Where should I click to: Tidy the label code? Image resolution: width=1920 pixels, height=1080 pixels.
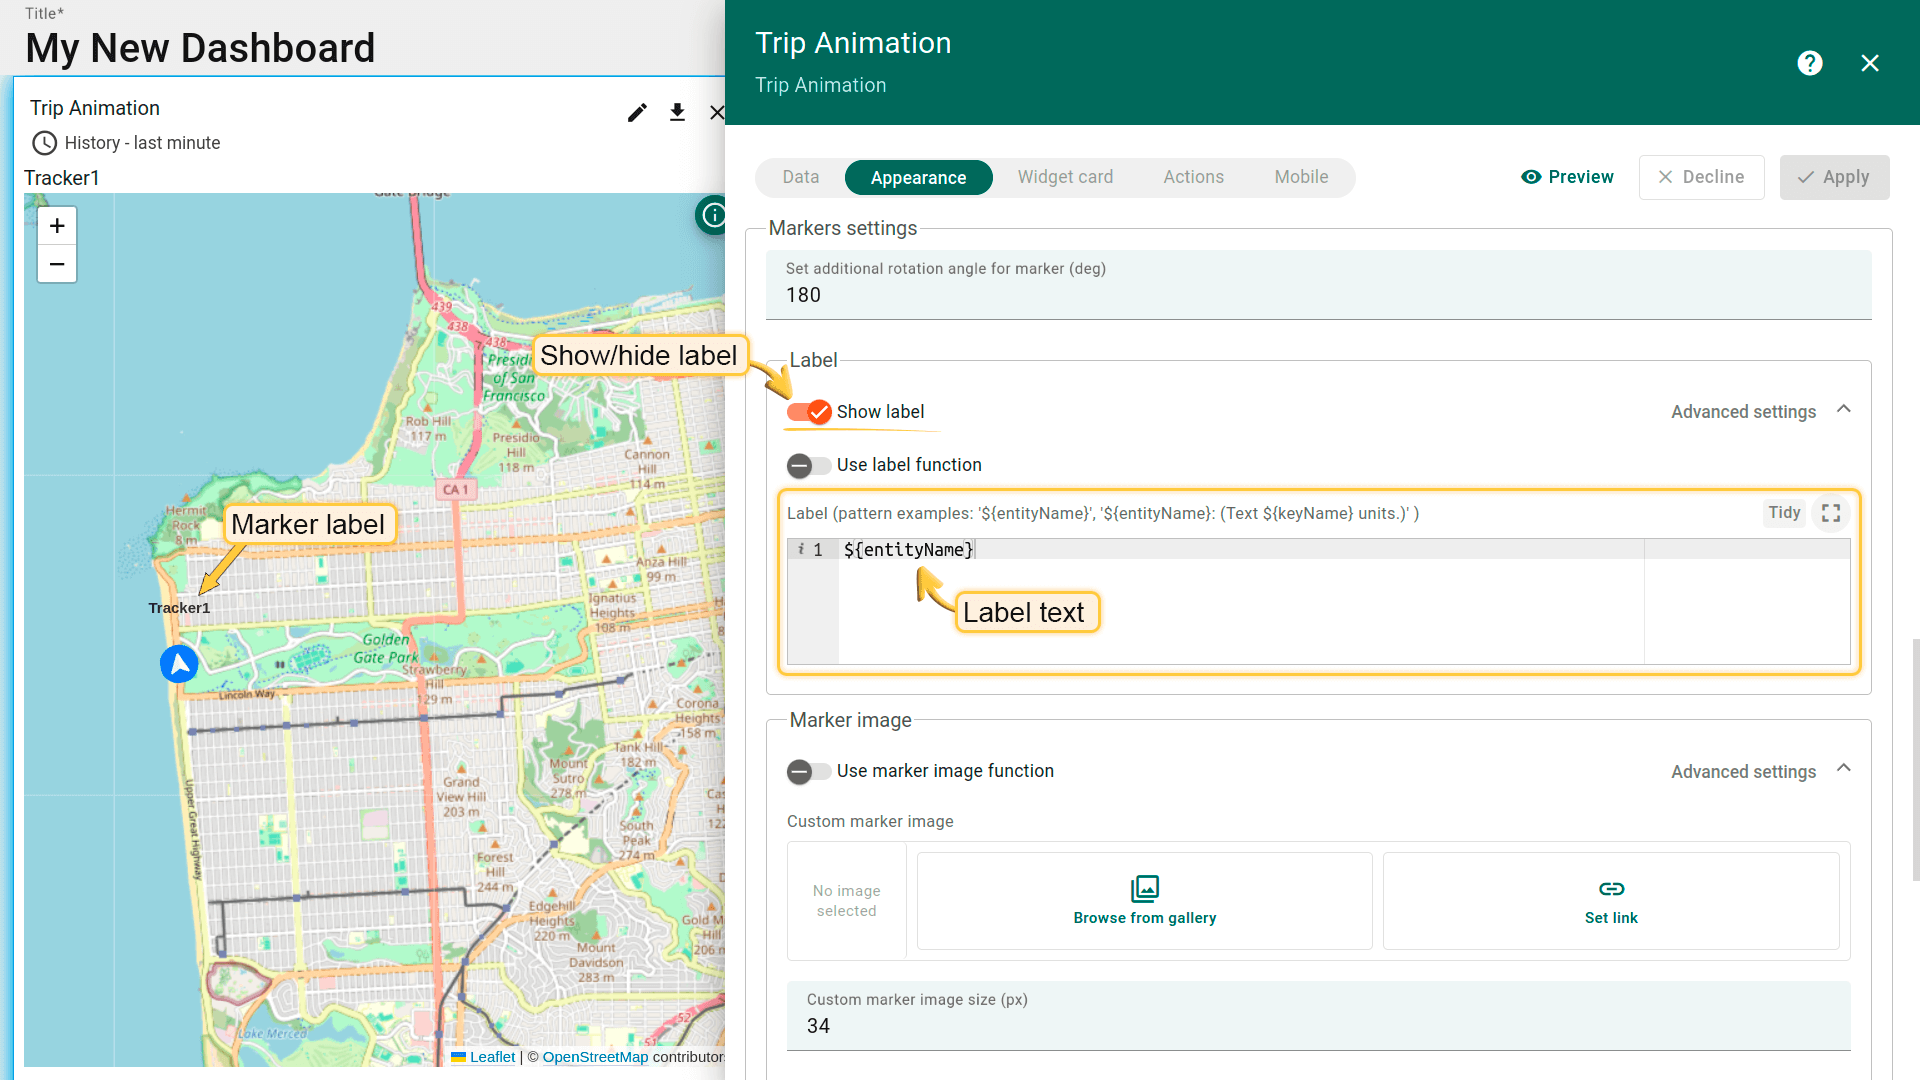coord(1784,513)
